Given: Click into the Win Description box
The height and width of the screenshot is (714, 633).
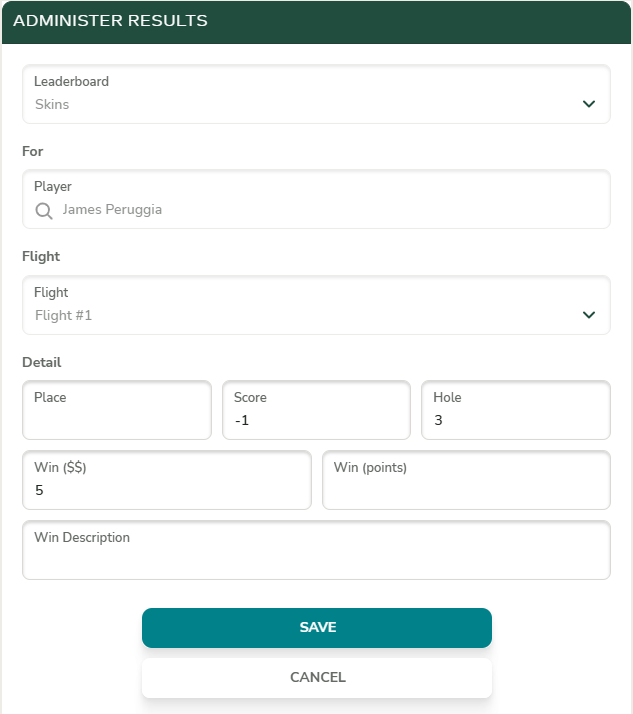Looking at the screenshot, I should (316, 558).
